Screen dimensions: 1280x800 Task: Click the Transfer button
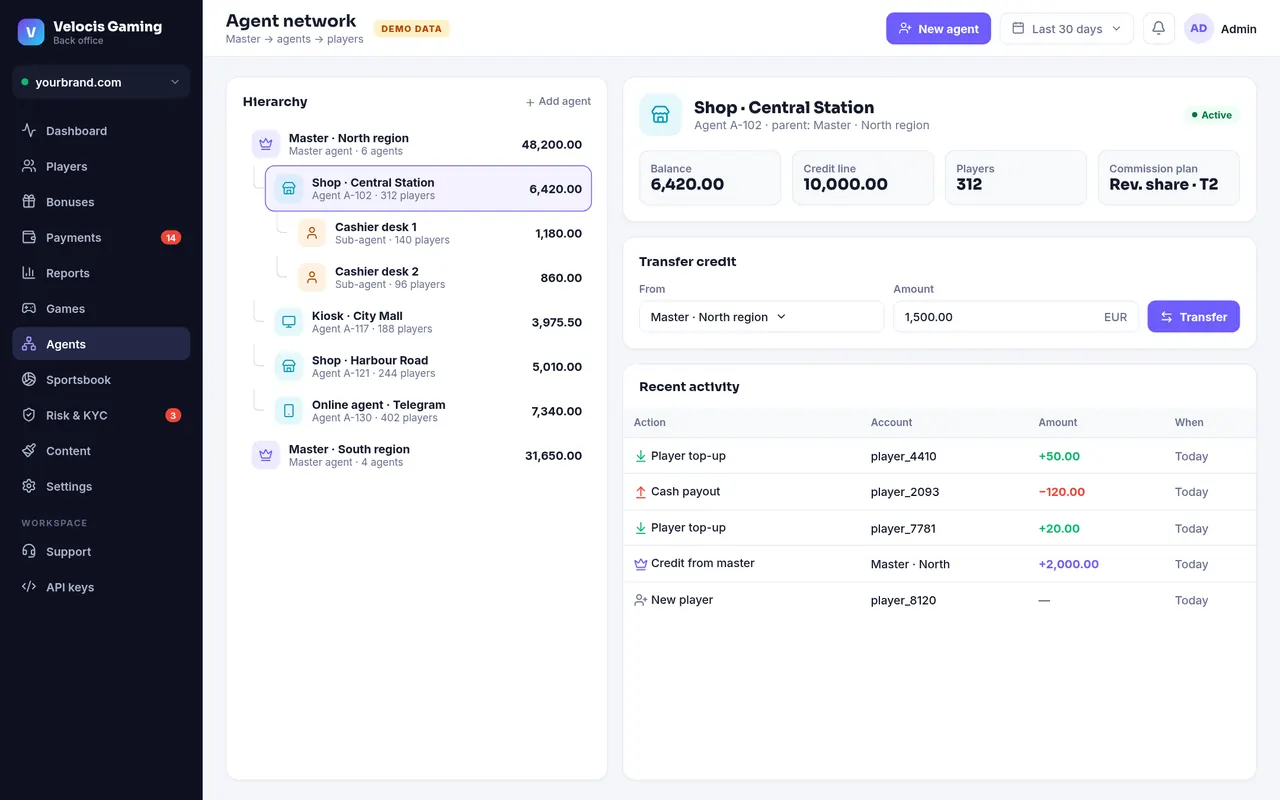point(1193,317)
